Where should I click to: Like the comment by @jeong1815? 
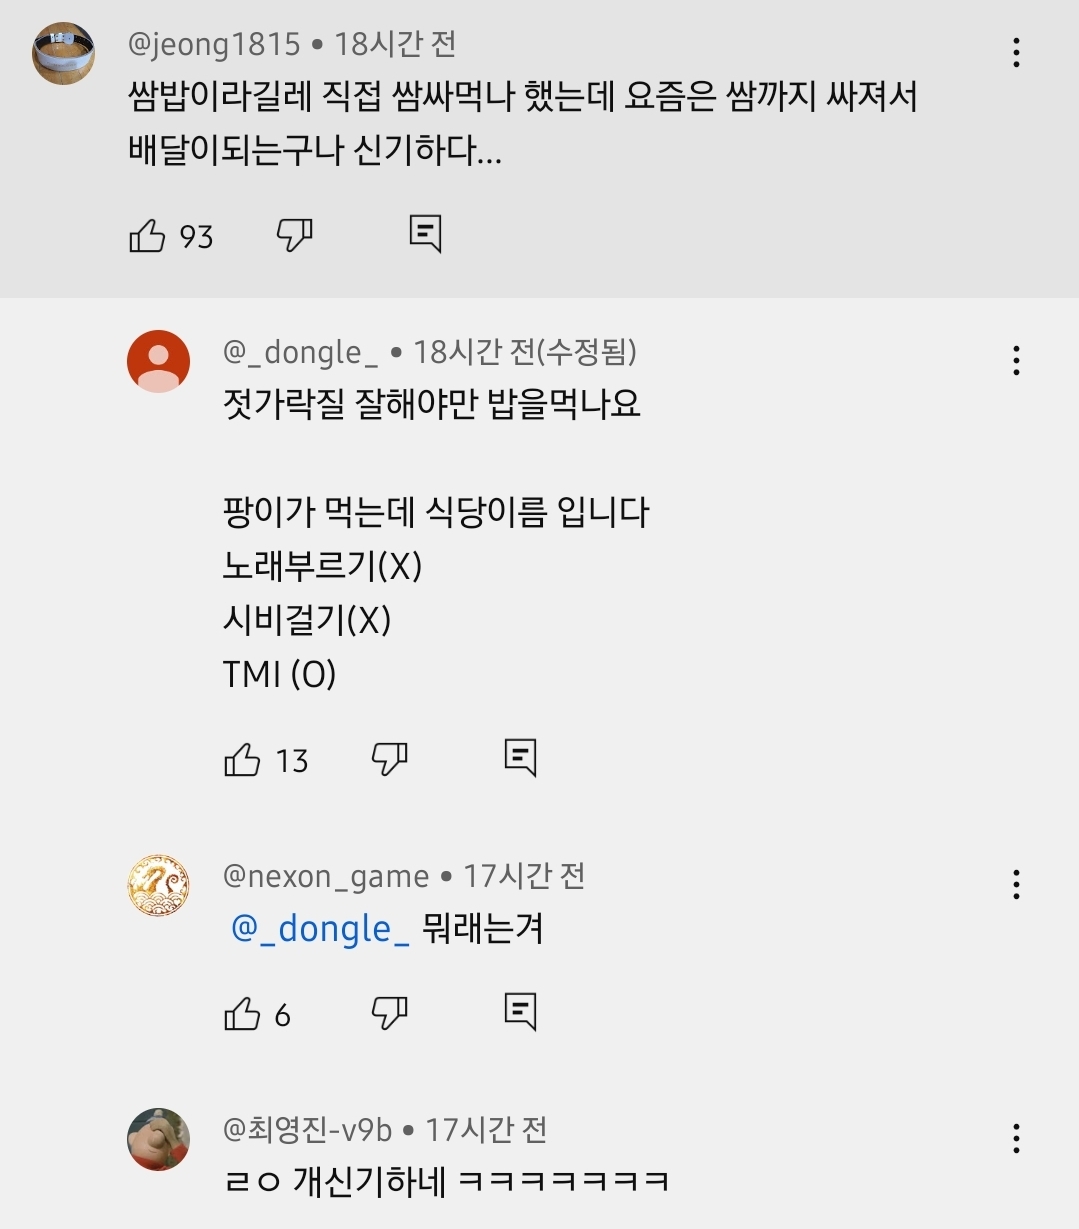point(147,236)
